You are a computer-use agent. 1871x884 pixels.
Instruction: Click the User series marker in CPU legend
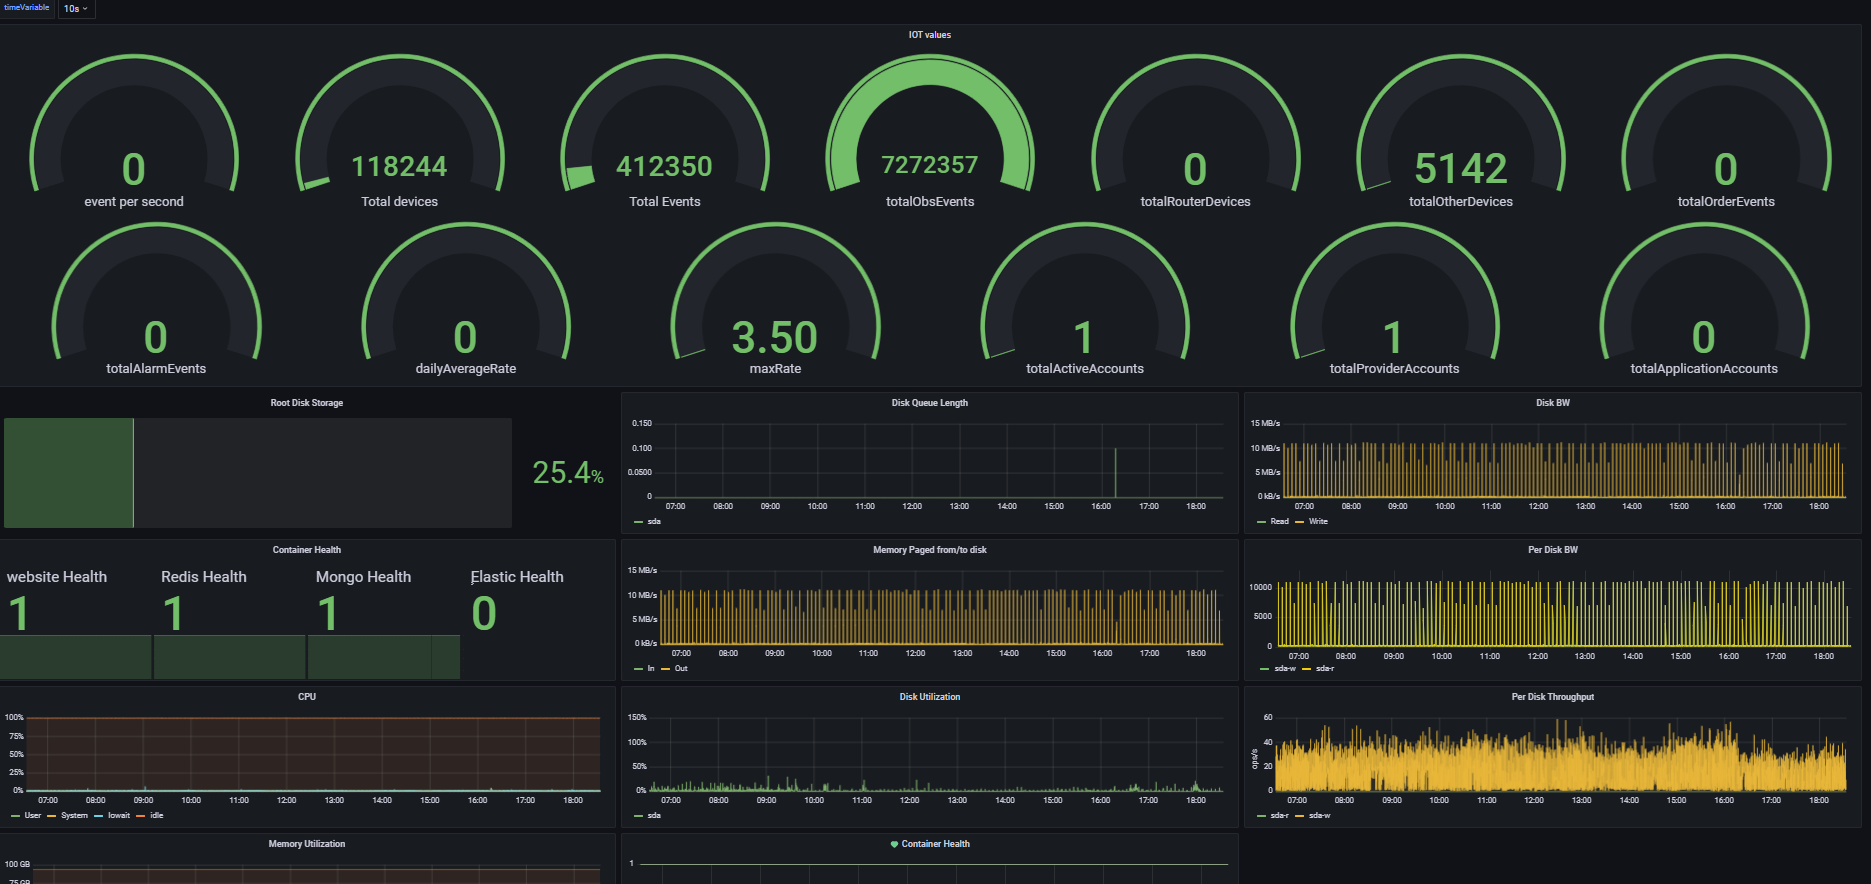click(x=15, y=816)
